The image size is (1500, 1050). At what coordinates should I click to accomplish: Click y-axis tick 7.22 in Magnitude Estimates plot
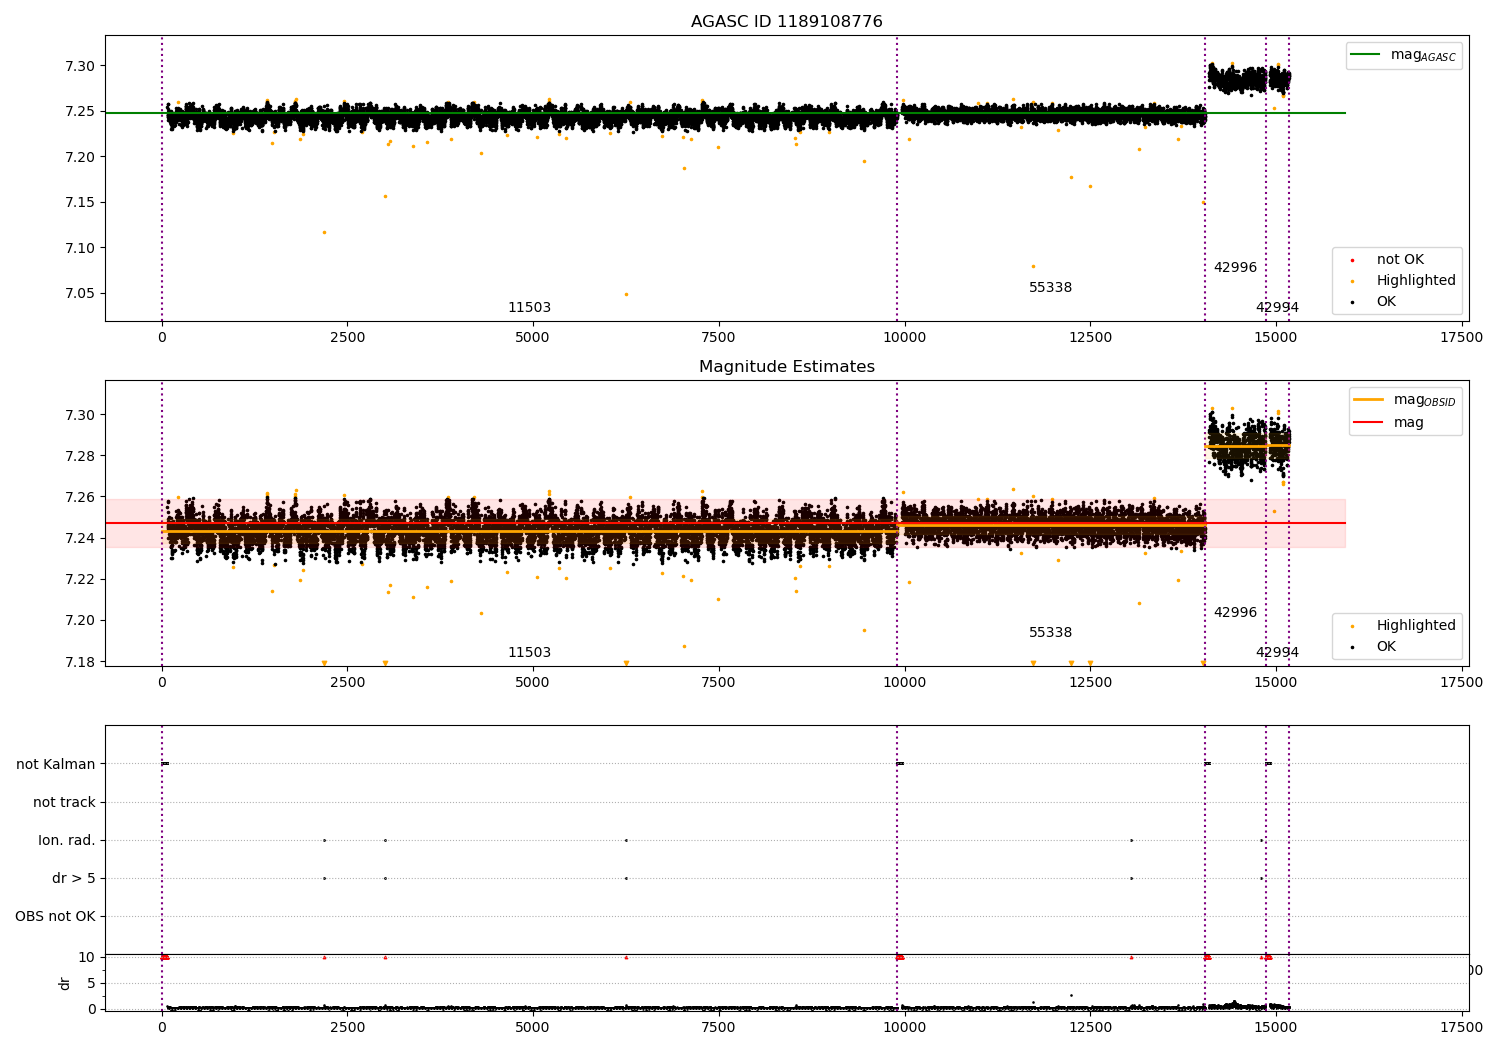(80, 580)
